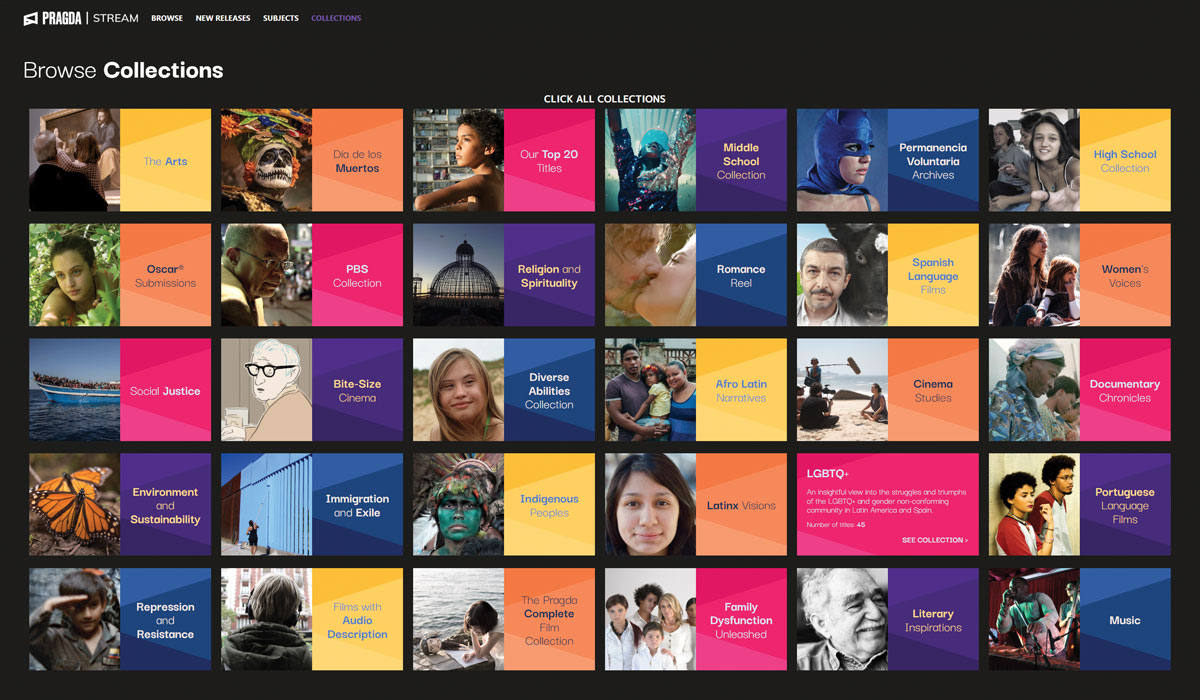
Task: Choose the Oscar Submissions collection
Action: (165, 276)
